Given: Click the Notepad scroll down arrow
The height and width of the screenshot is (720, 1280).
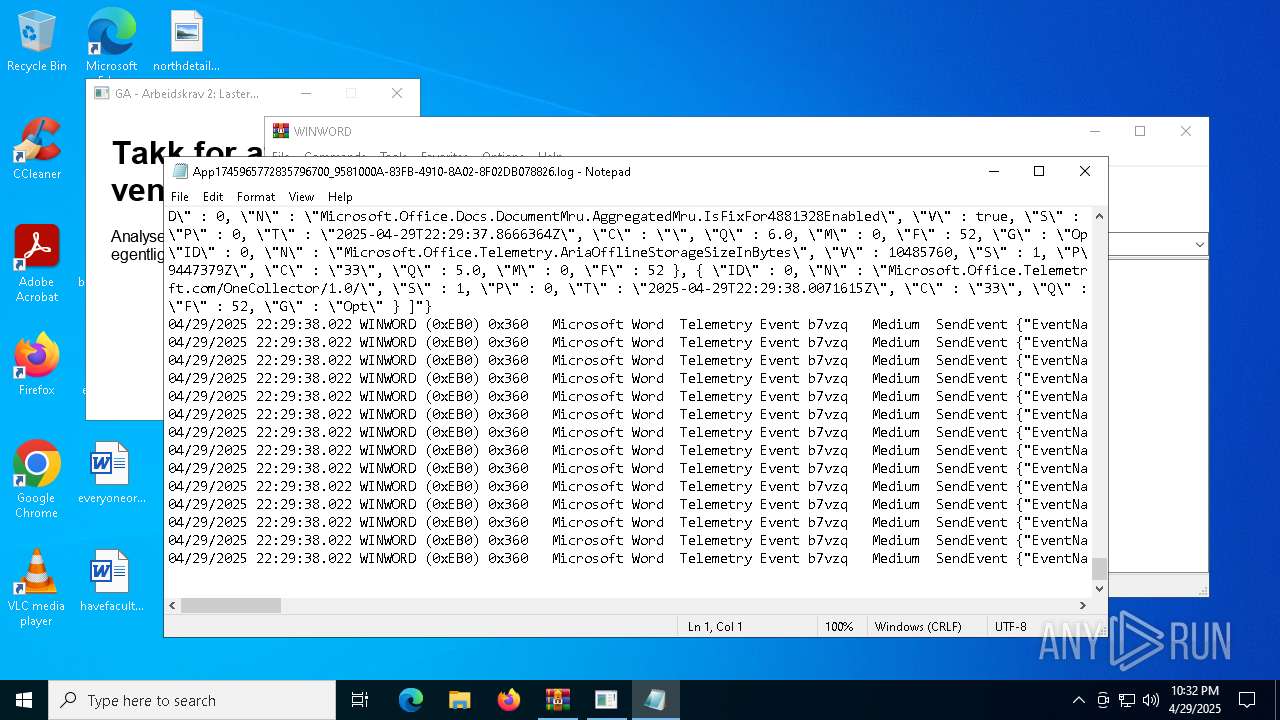Looking at the screenshot, I should click(x=1099, y=589).
